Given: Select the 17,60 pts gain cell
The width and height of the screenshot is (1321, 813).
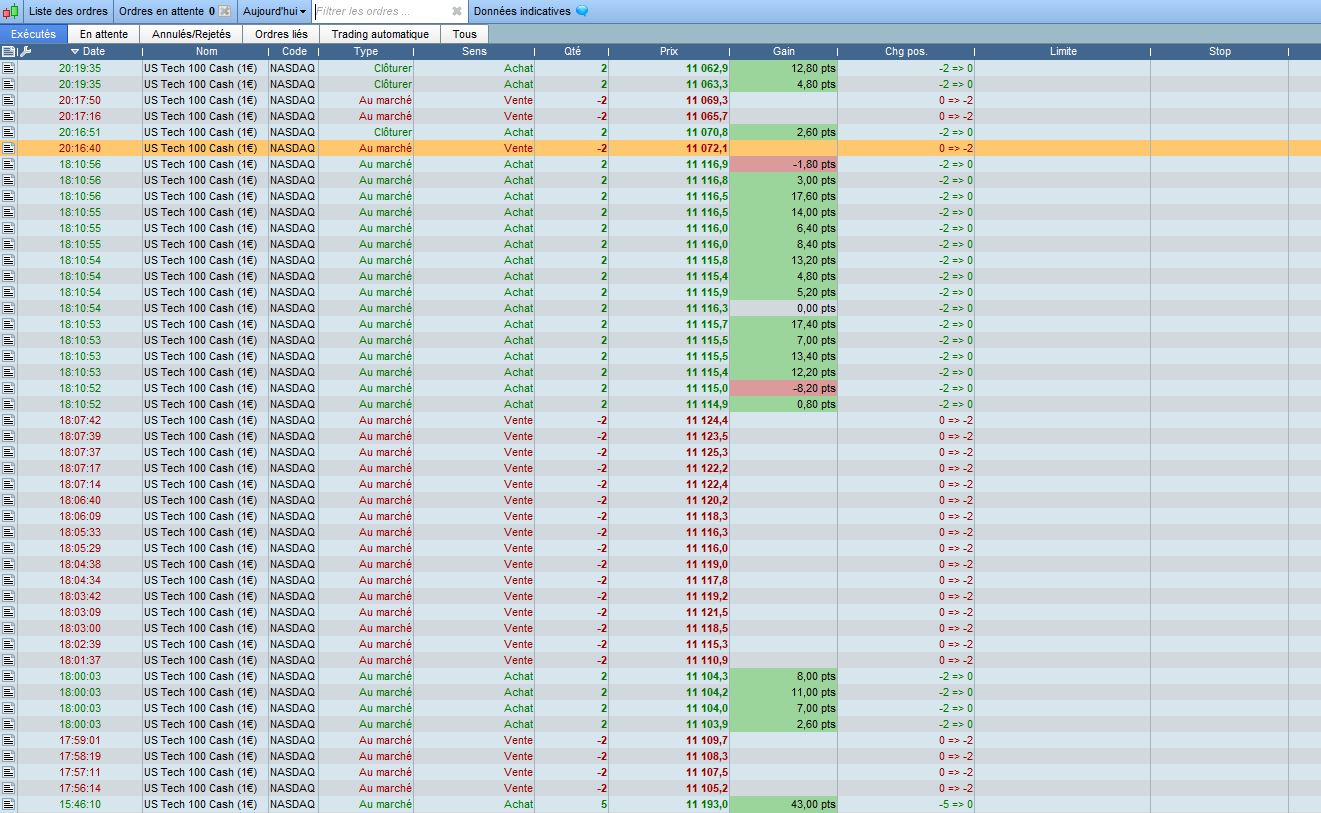Looking at the screenshot, I should (784, 196).
